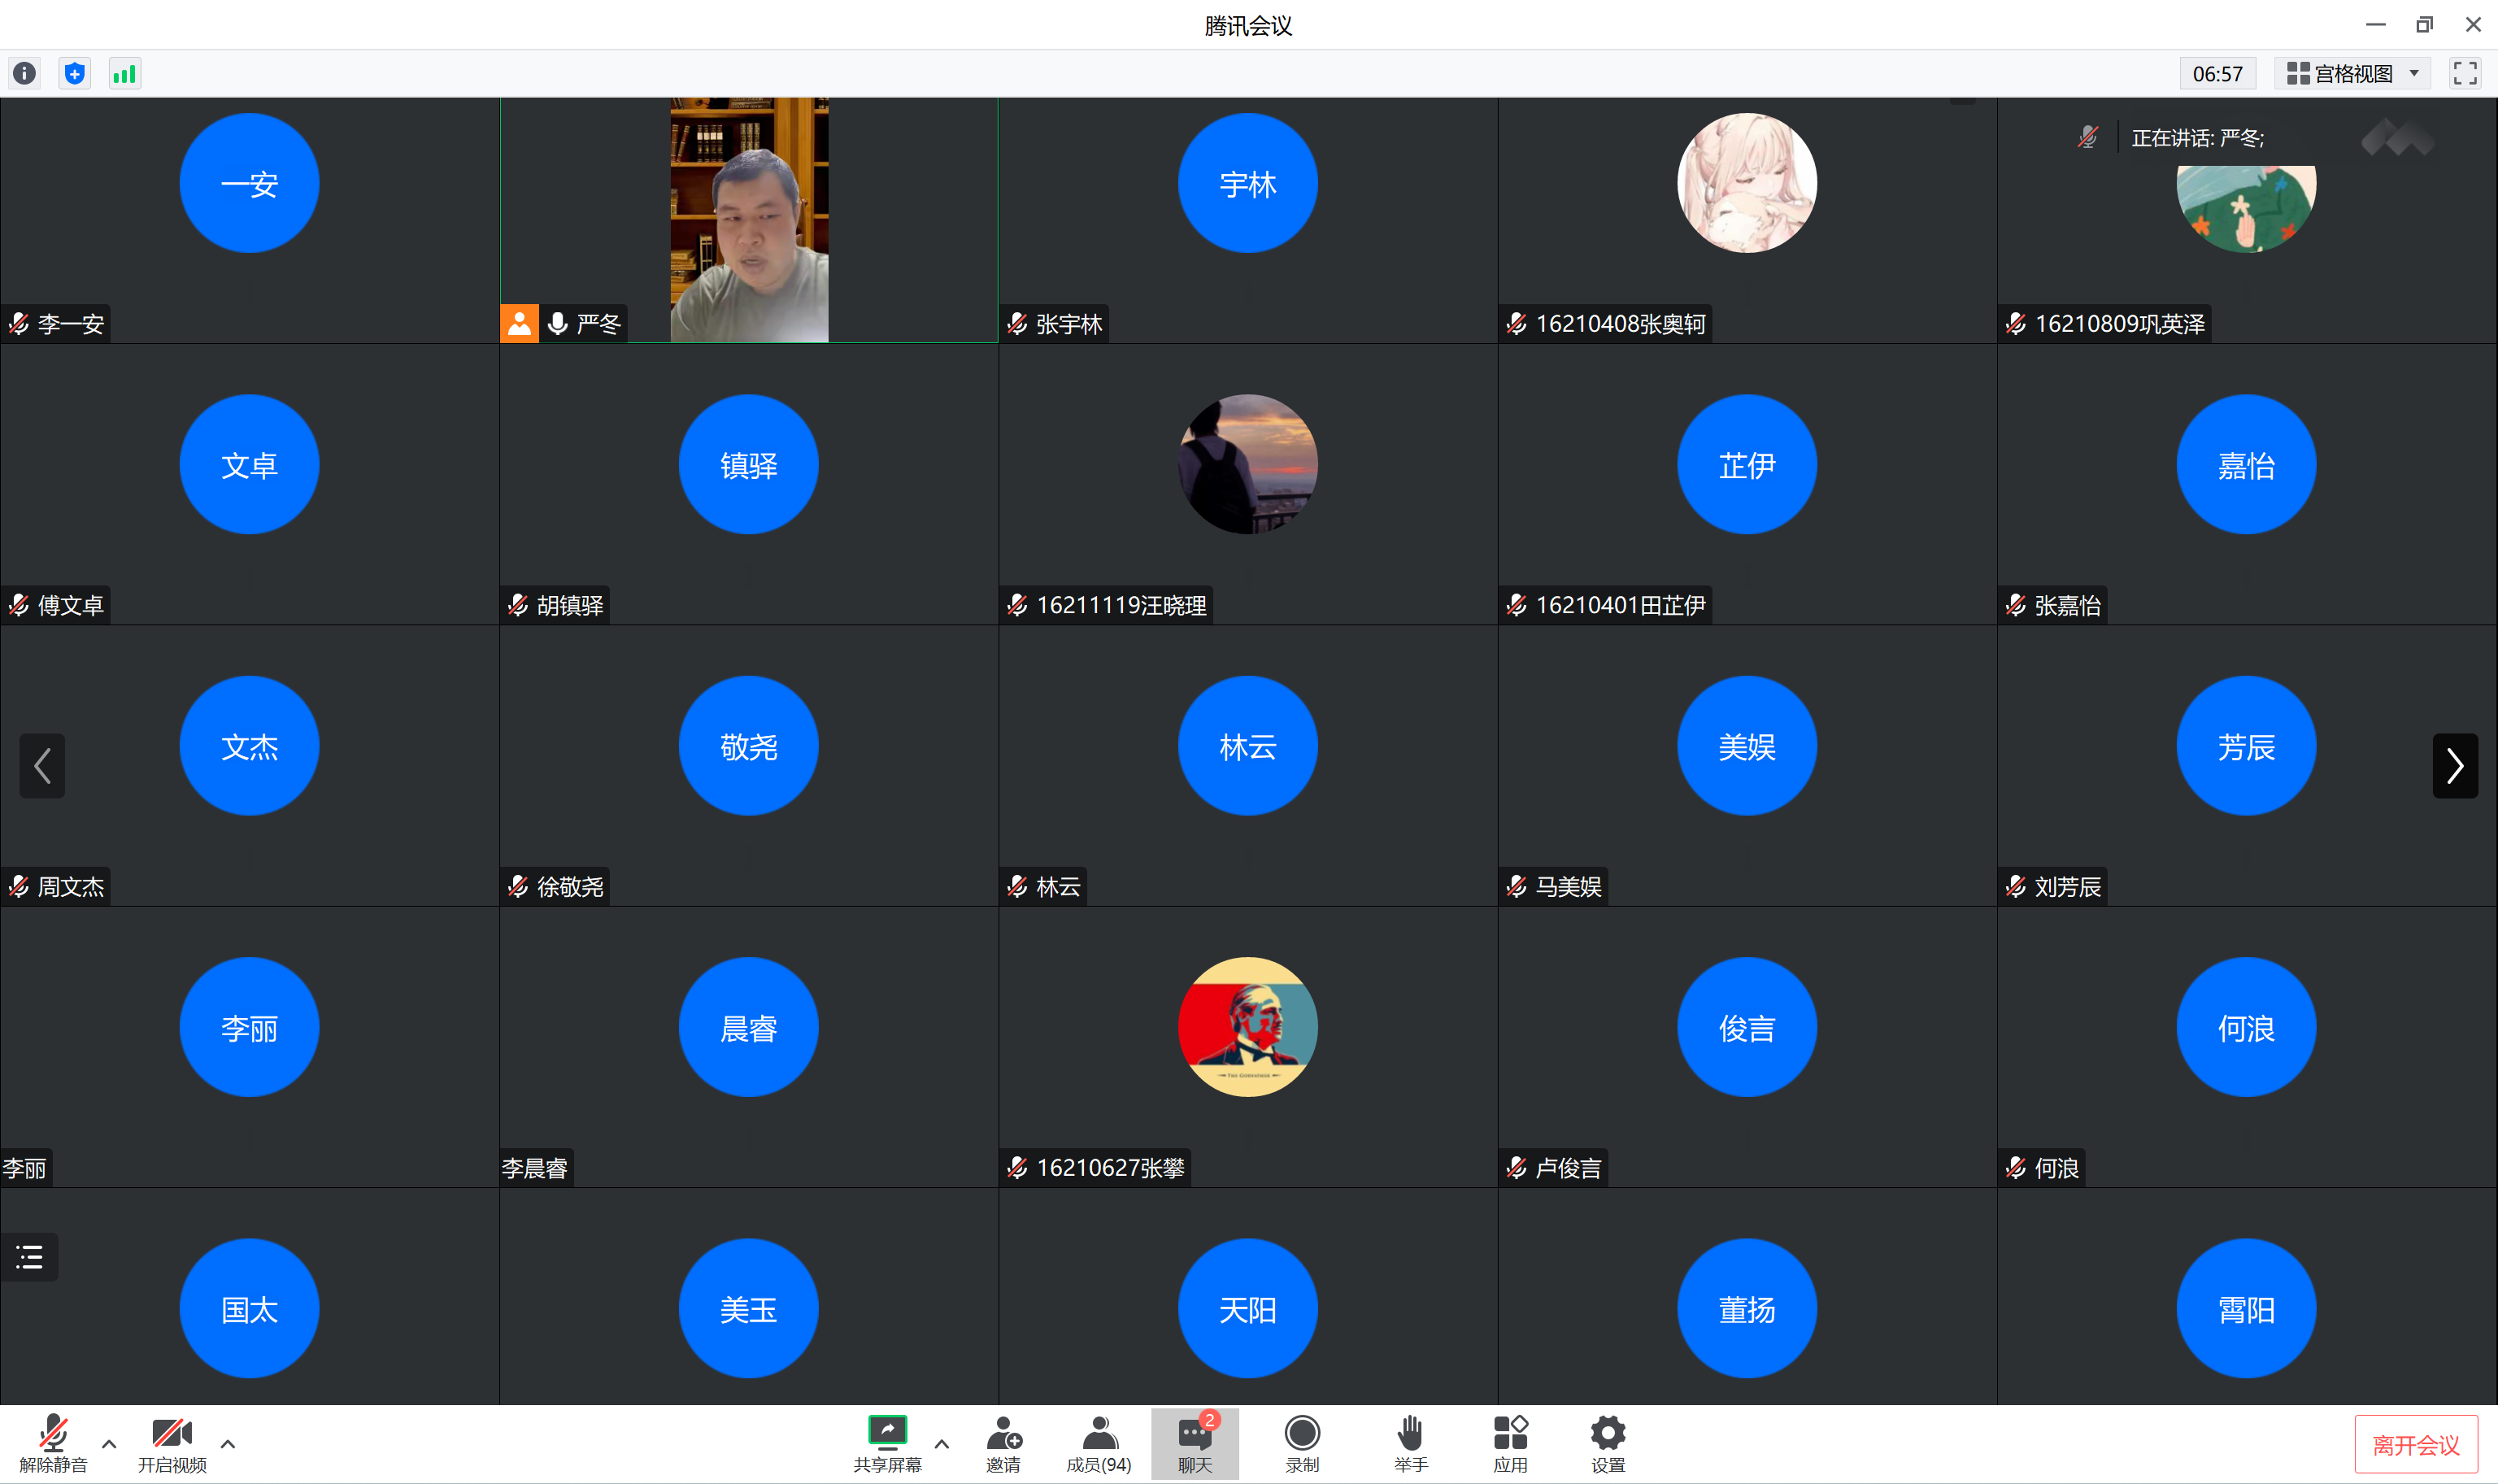Click the meeting info icon
This screenshot has width=2498, height=1484.
(24, 73)
